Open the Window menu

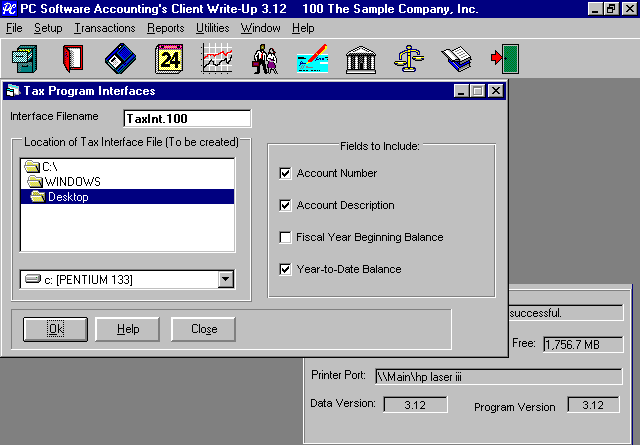(260, 28)
